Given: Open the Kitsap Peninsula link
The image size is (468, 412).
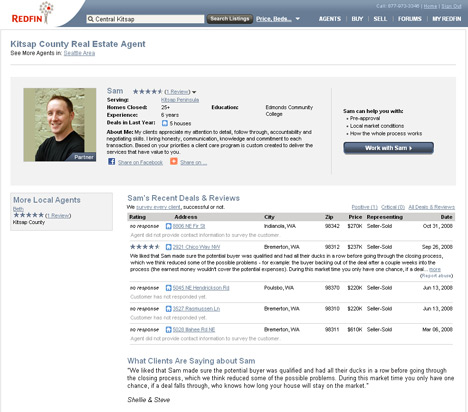Looking at the screenshot, I should coord(180,100).
